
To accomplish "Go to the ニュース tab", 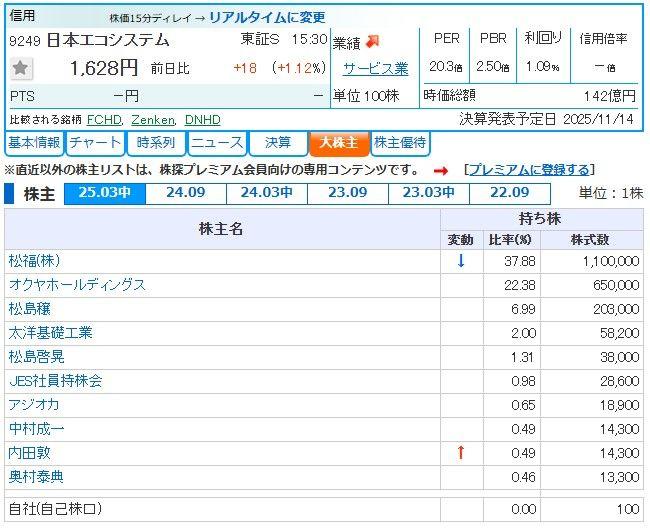I will (x=217, y=143).
